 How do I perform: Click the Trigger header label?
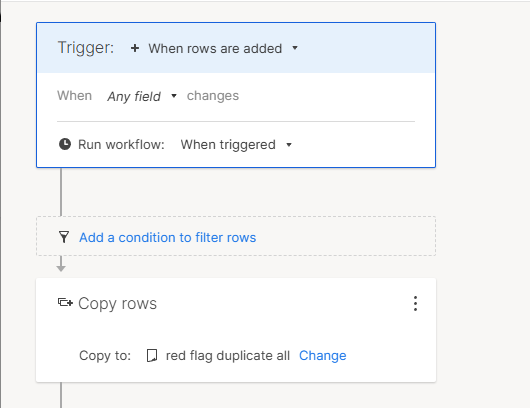(x=86, y=48)
